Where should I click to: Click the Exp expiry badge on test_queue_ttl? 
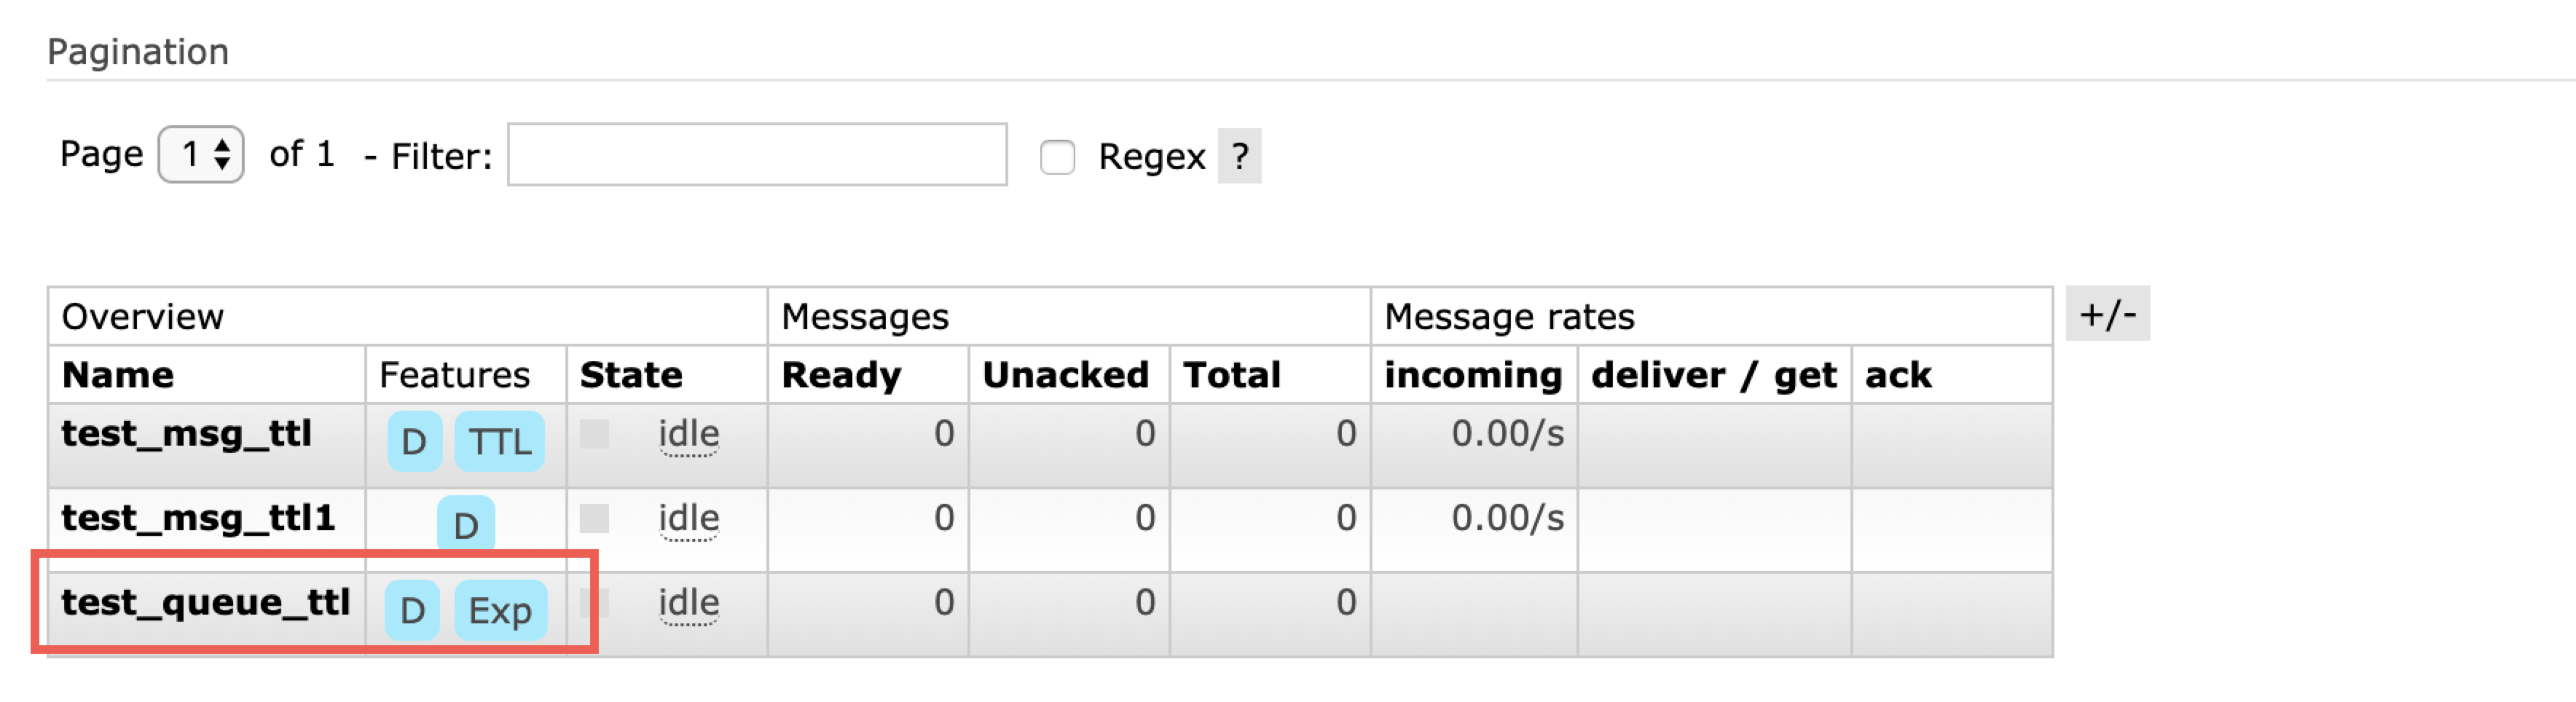(x=501, y=610)
